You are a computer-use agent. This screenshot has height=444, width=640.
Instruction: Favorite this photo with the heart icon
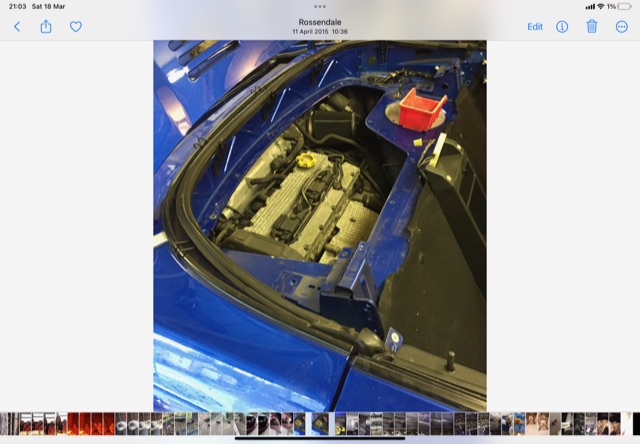(75, 27)
